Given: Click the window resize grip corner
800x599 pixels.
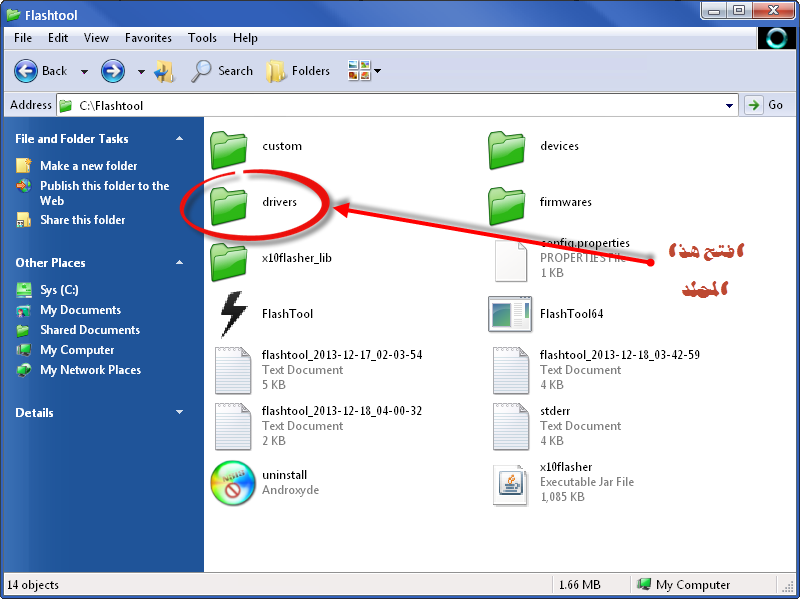Looking at the screenshot, I should (x=787, y=586).
